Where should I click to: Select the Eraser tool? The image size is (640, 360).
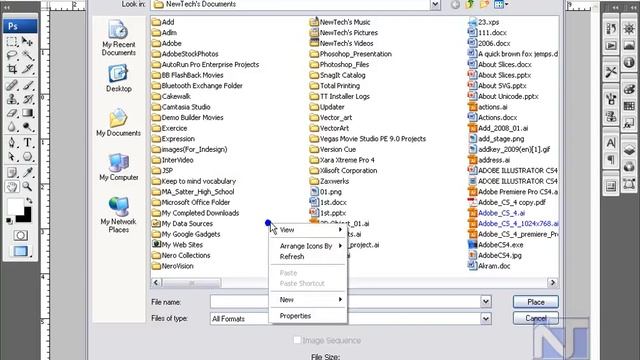coord(12,113)
